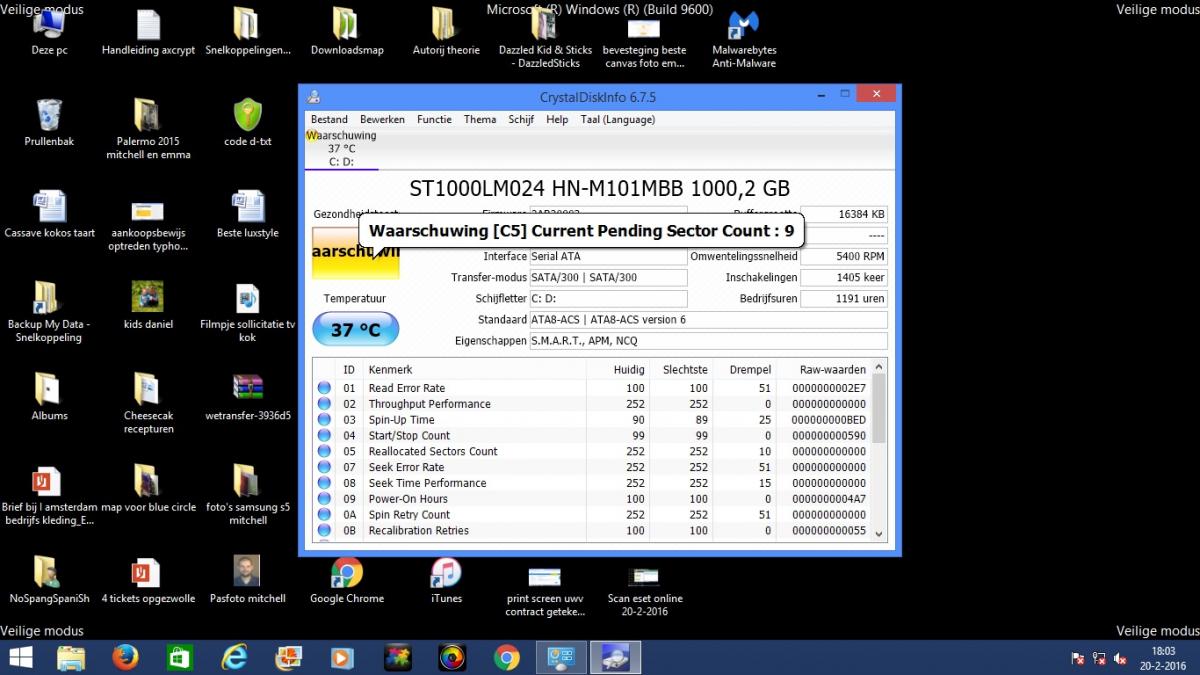Open the Taal (Language) menu

coord(618,119)
